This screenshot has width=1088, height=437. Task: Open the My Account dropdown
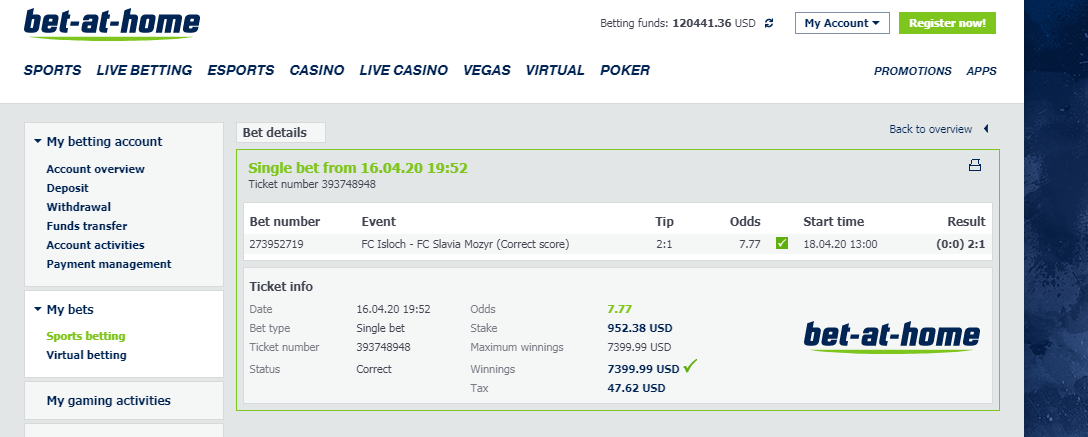point(842,23)
